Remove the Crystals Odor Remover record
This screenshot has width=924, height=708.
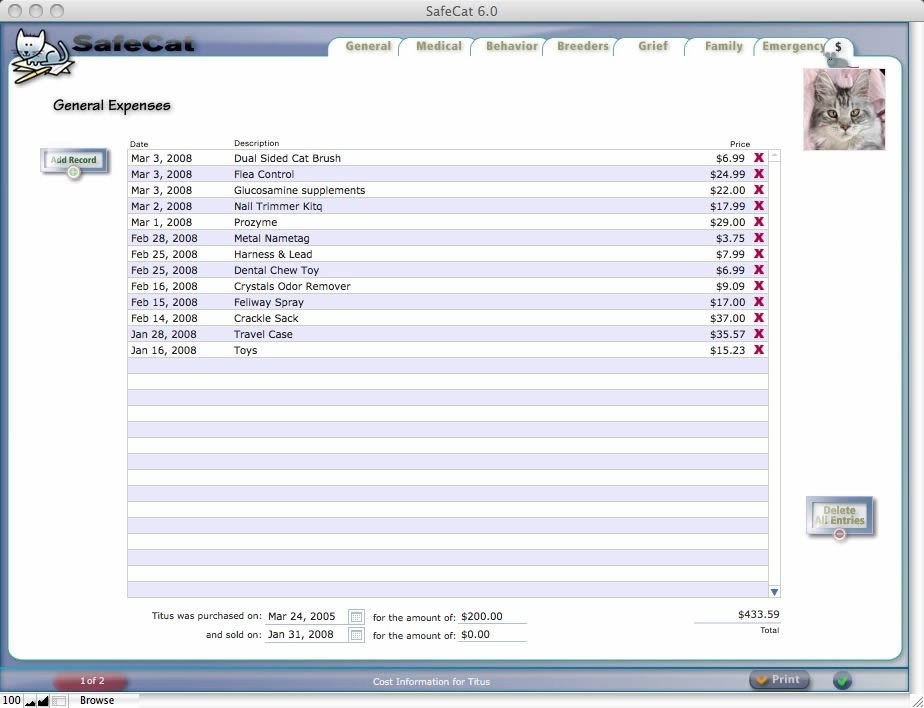[x=759, y=285]
